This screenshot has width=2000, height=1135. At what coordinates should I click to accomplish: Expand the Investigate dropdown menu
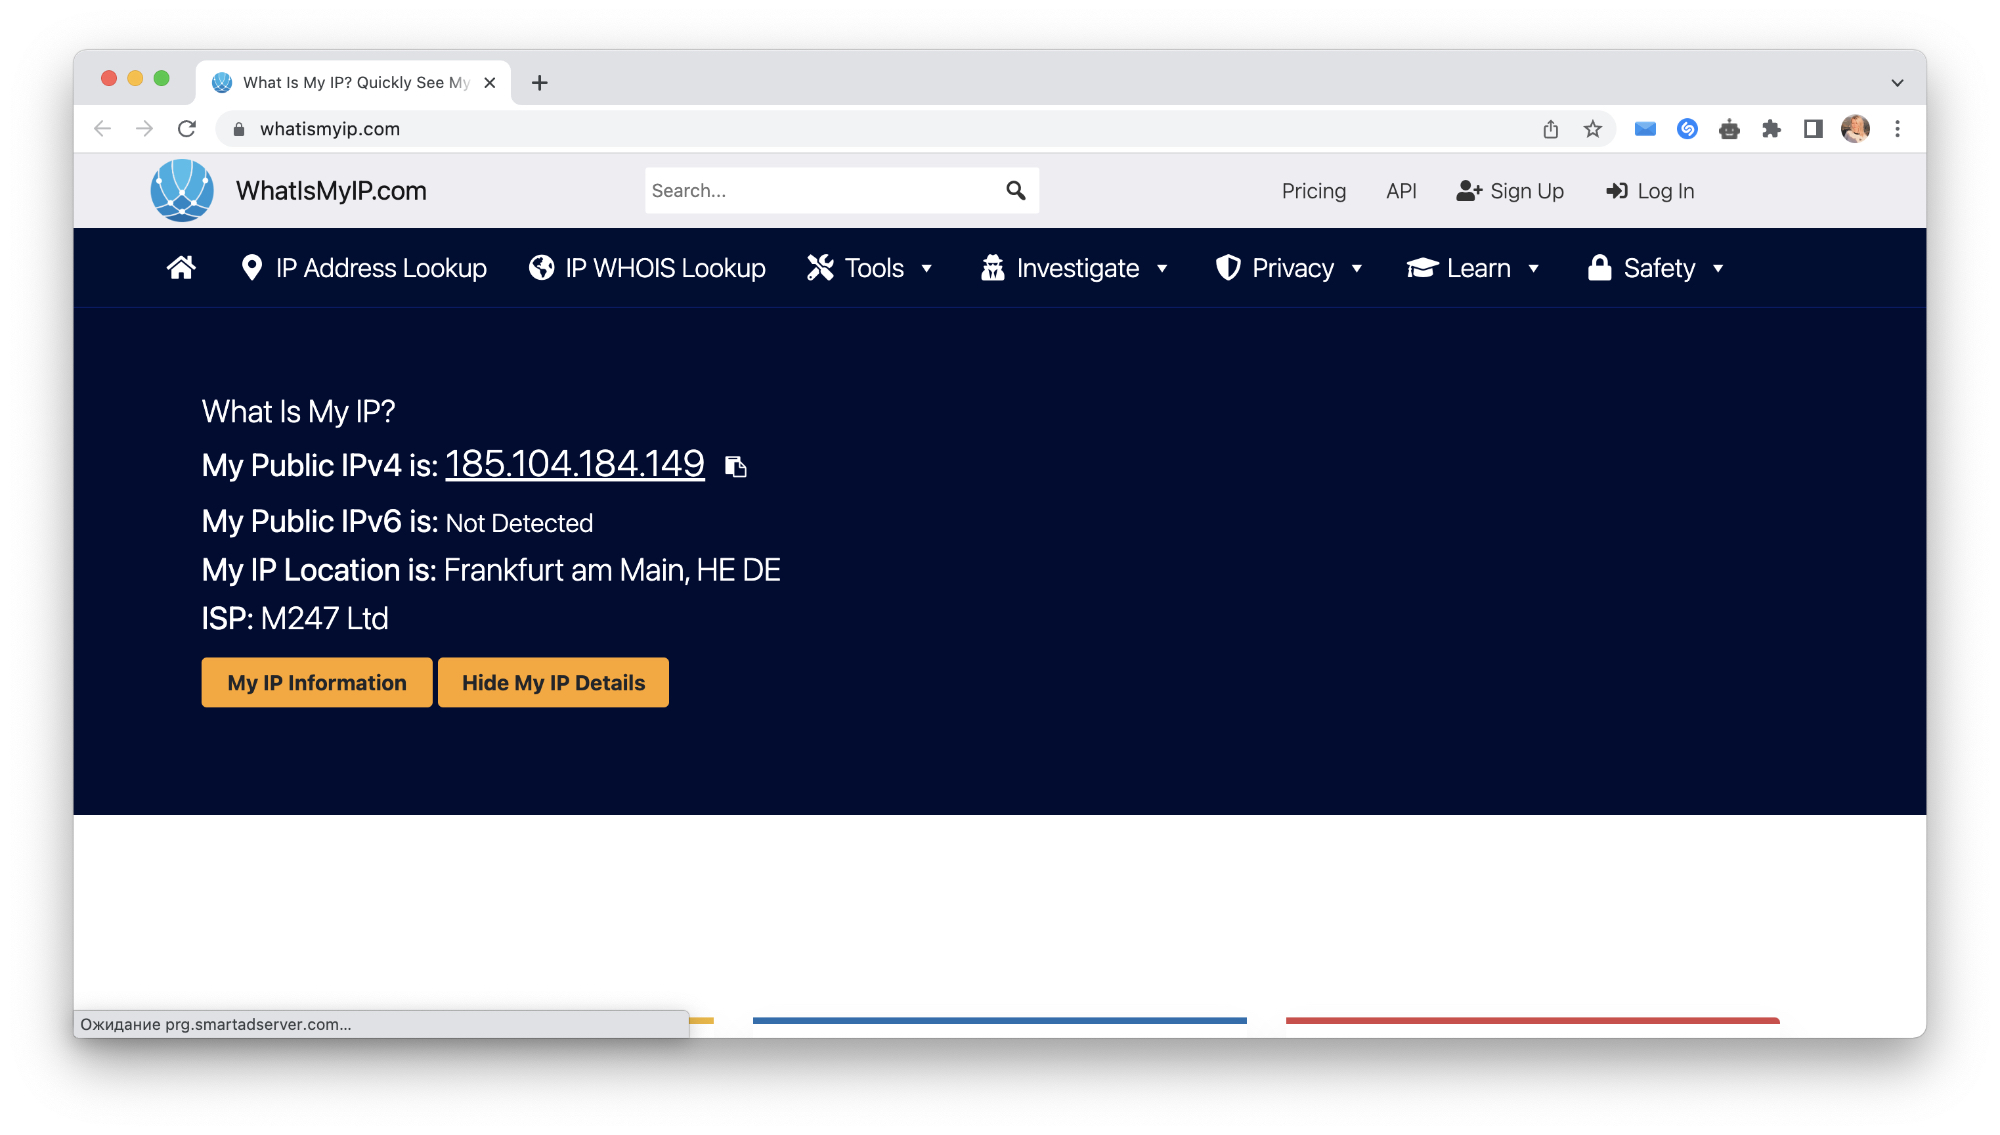[1075, 268]
